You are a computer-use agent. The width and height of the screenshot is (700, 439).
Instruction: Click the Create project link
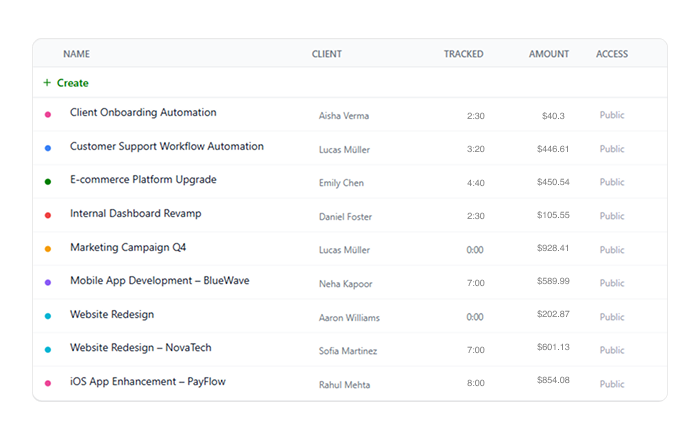tap(72, 83)
